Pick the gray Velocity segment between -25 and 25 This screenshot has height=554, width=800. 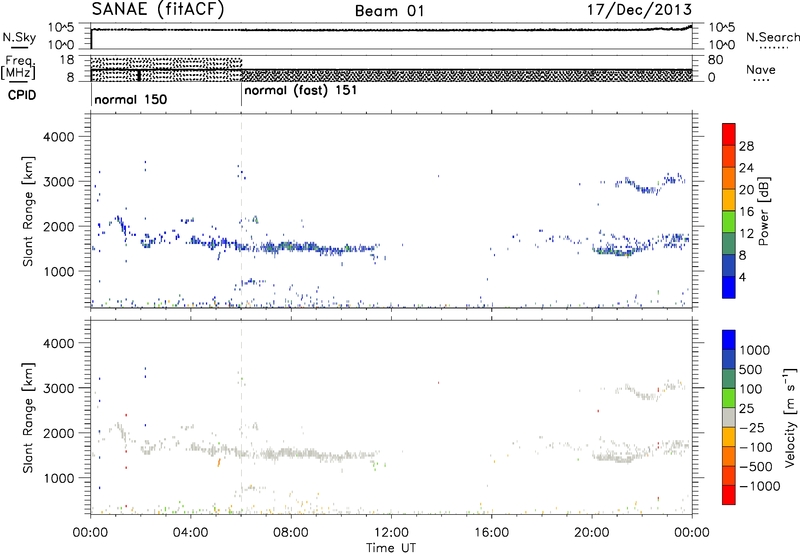[729, 417]
